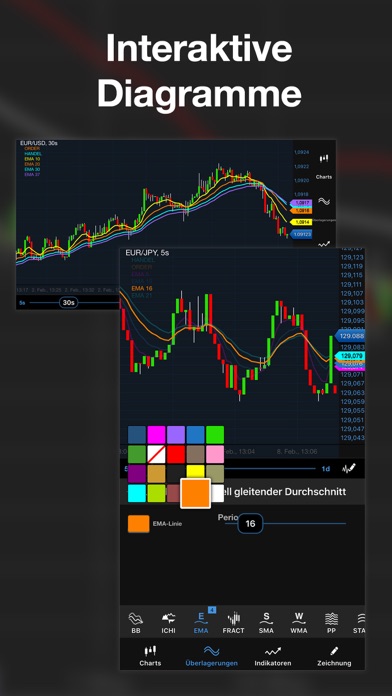
Task: Choose the no-color swatch with red slash
Action: pyautogui.click(x=156, y=454)
